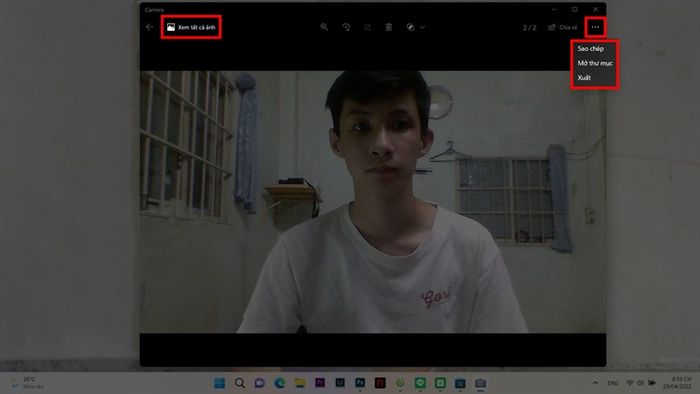Switch to Lightroom in the taskbar

340,383
